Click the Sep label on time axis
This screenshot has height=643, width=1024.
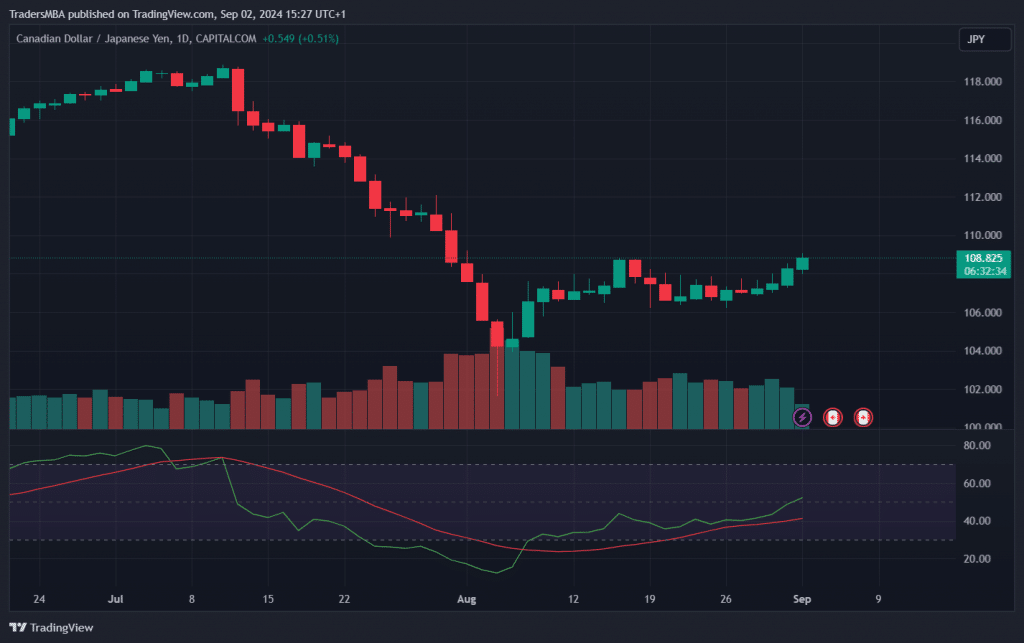(x=801, y=600)
